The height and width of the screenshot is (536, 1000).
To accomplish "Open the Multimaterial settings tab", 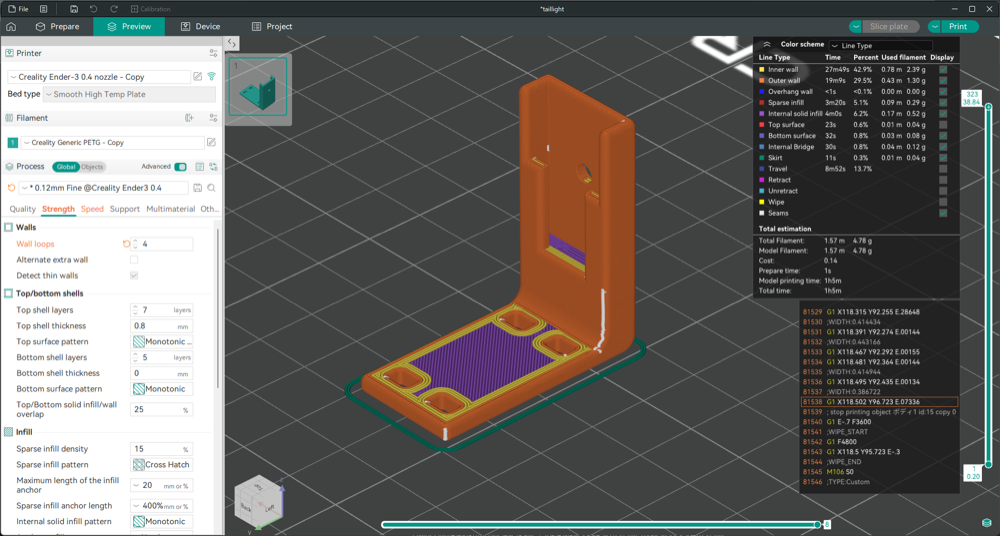I will click(x=170, y=209).
